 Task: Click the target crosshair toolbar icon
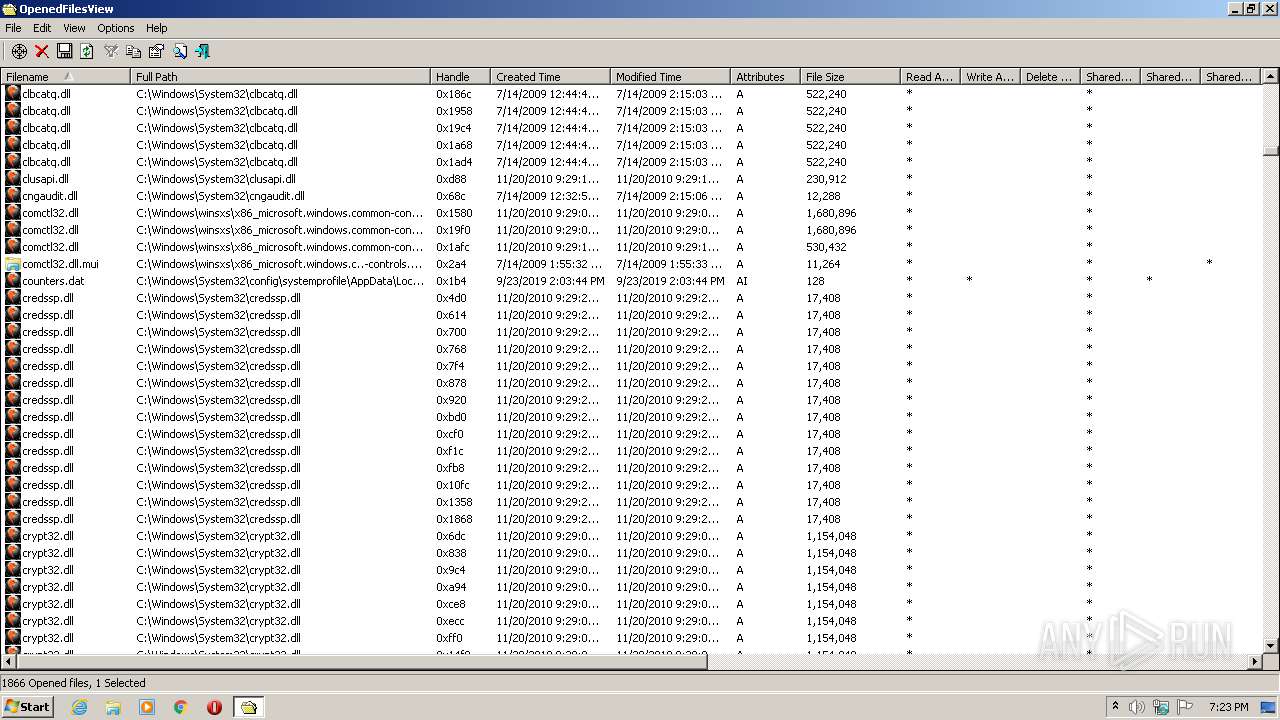(19, 51)
